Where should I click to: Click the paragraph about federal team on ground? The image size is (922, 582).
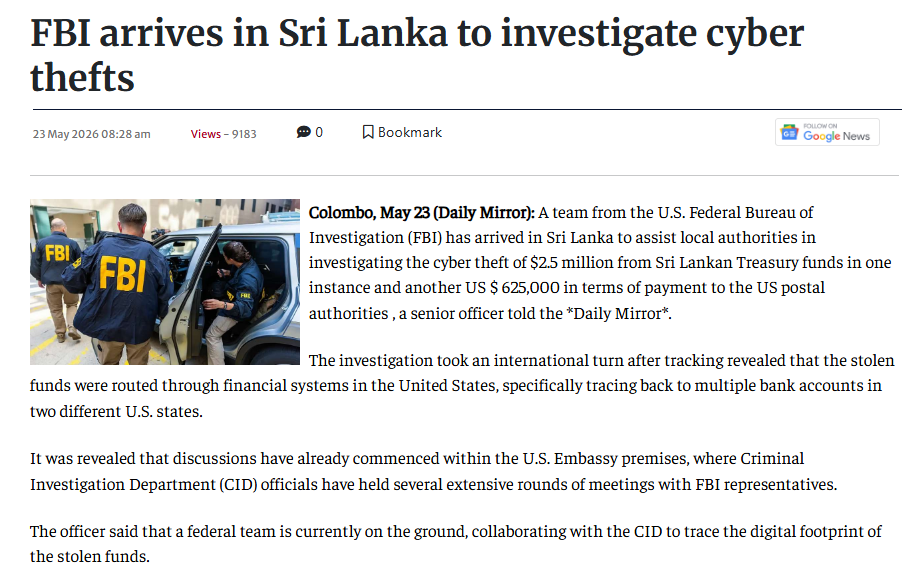456,544
